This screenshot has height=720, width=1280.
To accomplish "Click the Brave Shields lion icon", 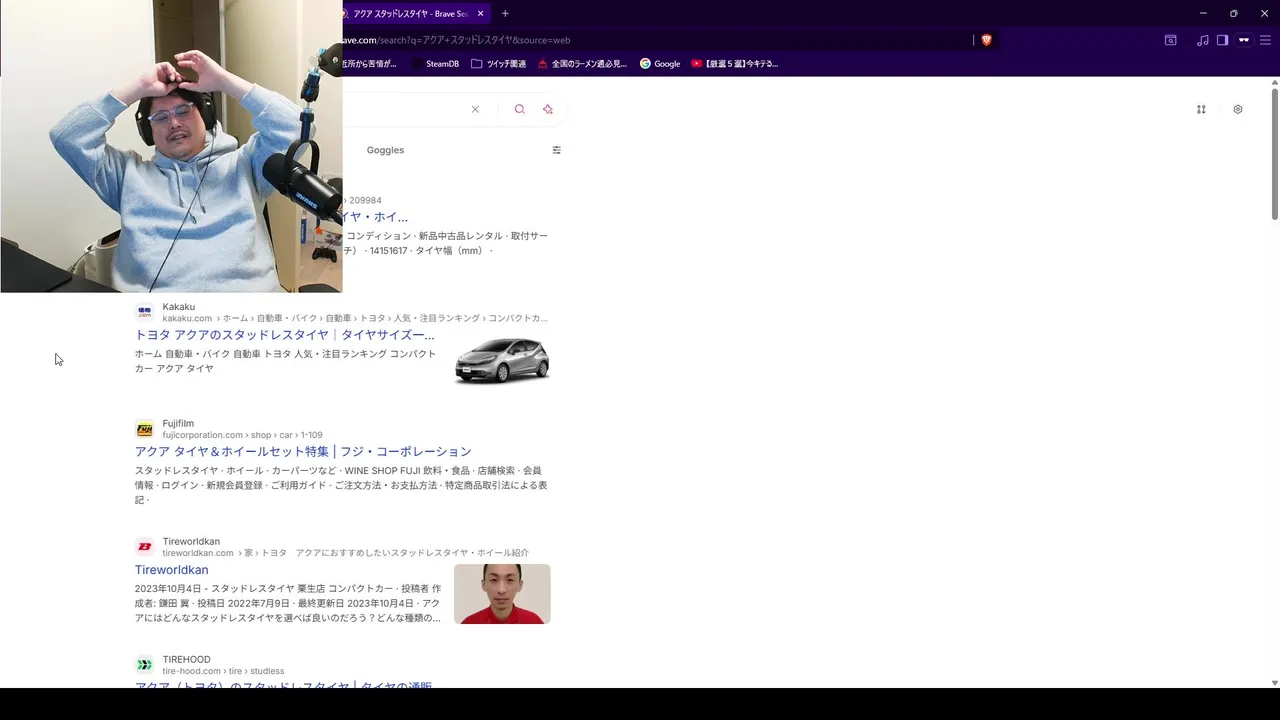I will click(986, 40).
